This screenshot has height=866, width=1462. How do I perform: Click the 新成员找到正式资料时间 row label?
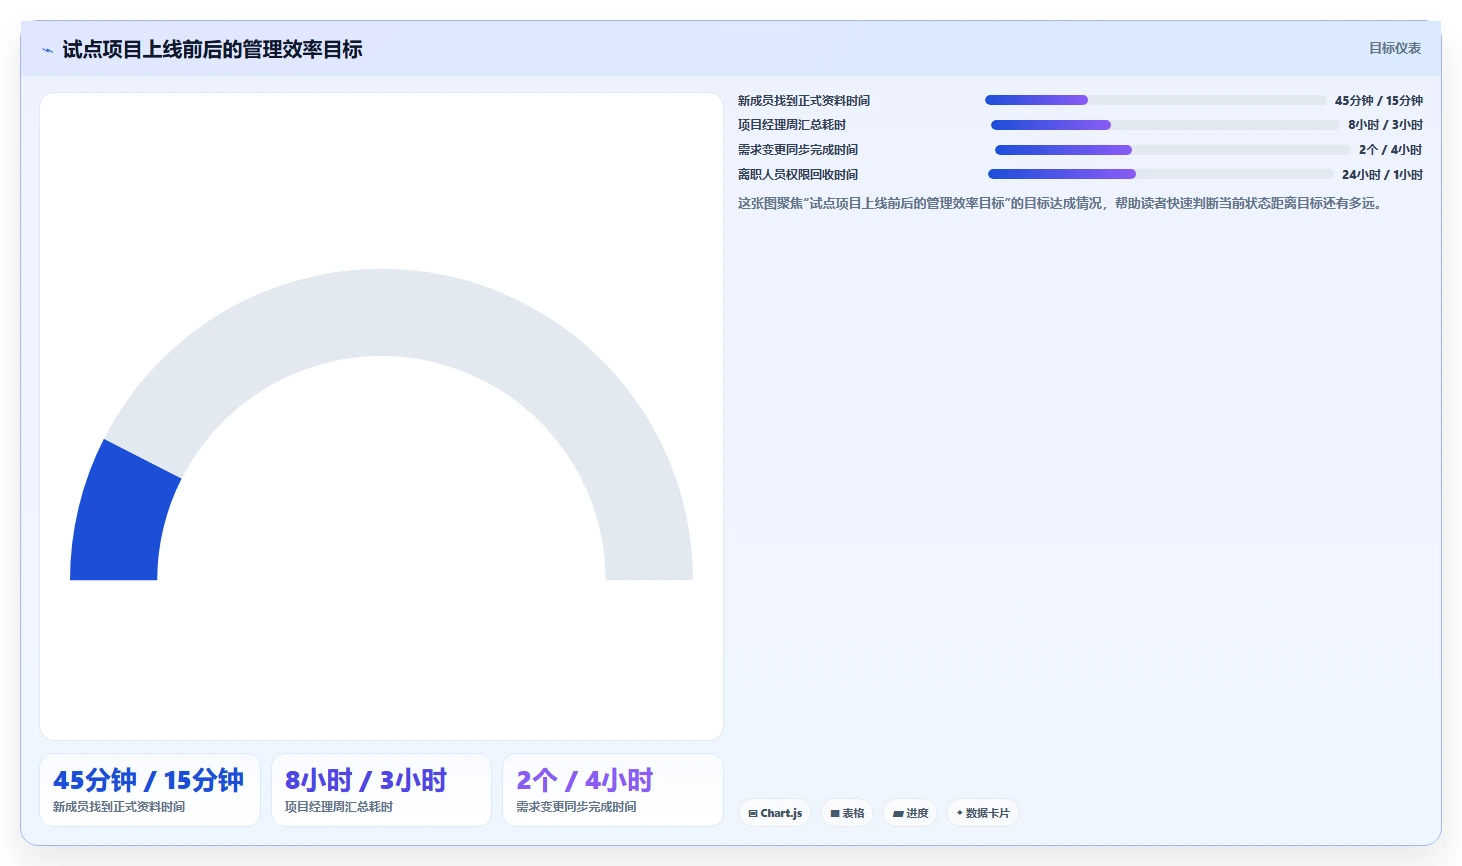point(804,101)
